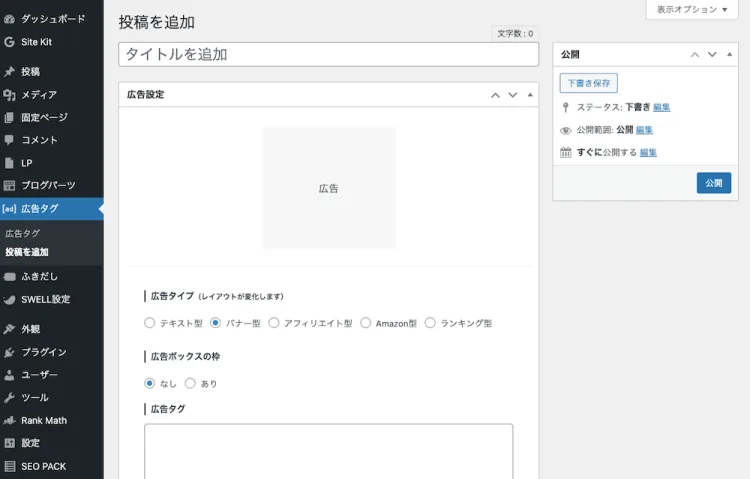Screen dimensions: 750x479
Task: Move 広告設定 panel down with chevron
Action: tap(513, 95)
